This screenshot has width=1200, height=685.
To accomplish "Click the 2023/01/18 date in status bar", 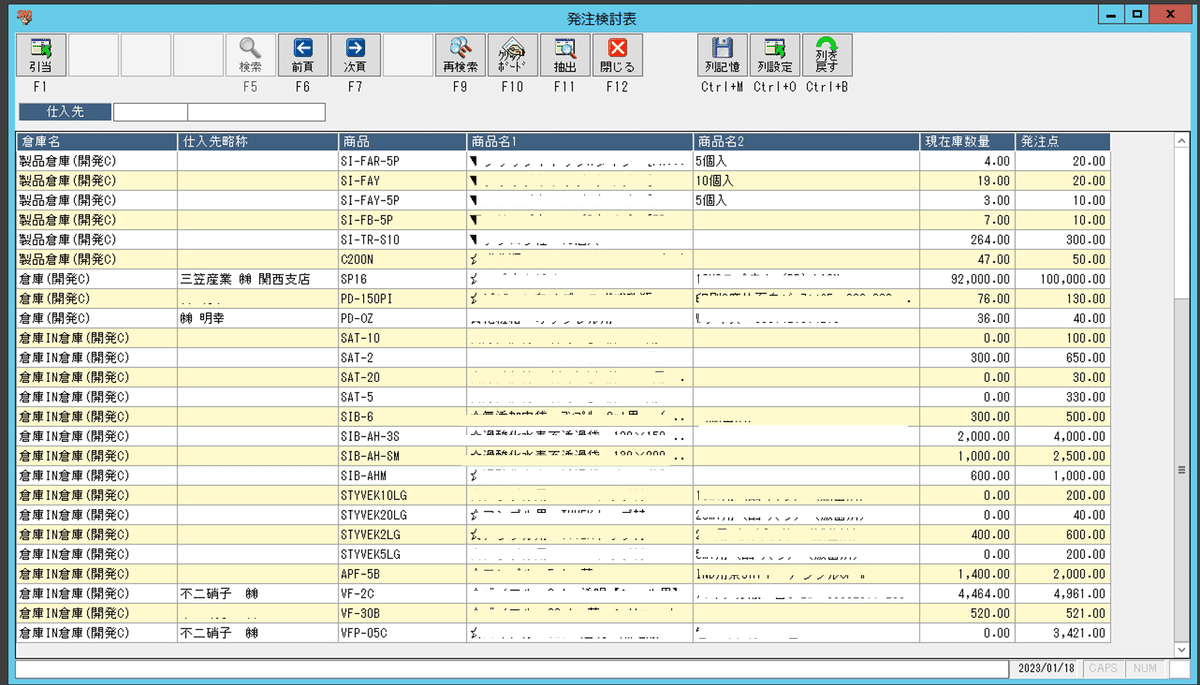I will (x=1048, y=668).
